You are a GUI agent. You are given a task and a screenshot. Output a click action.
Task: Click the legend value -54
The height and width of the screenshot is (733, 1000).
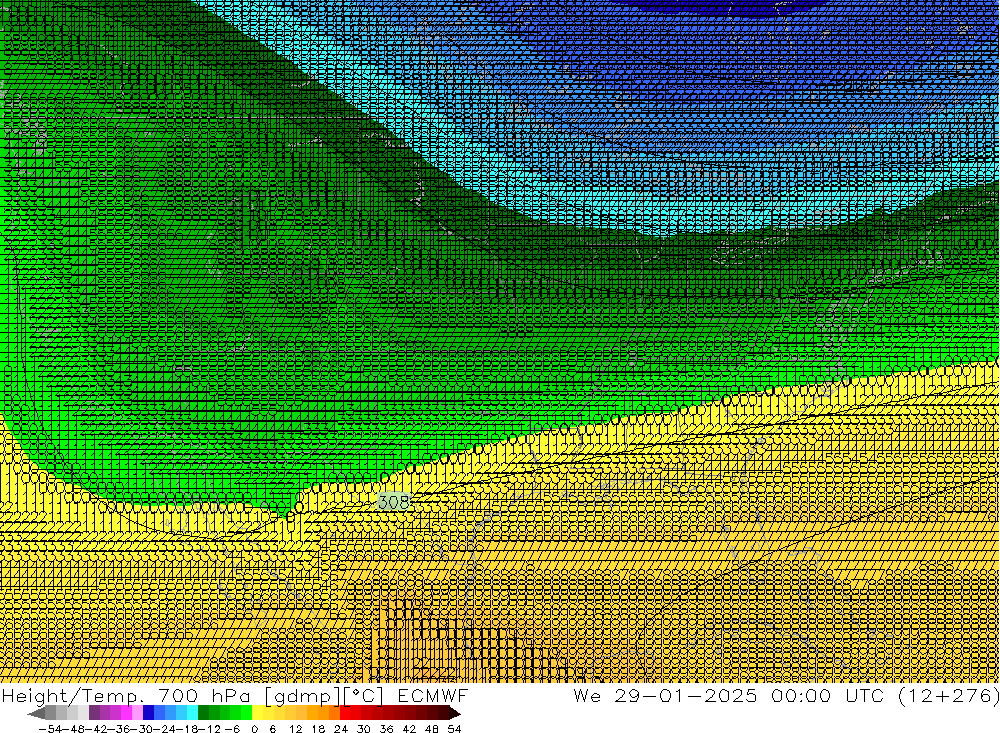50,729
